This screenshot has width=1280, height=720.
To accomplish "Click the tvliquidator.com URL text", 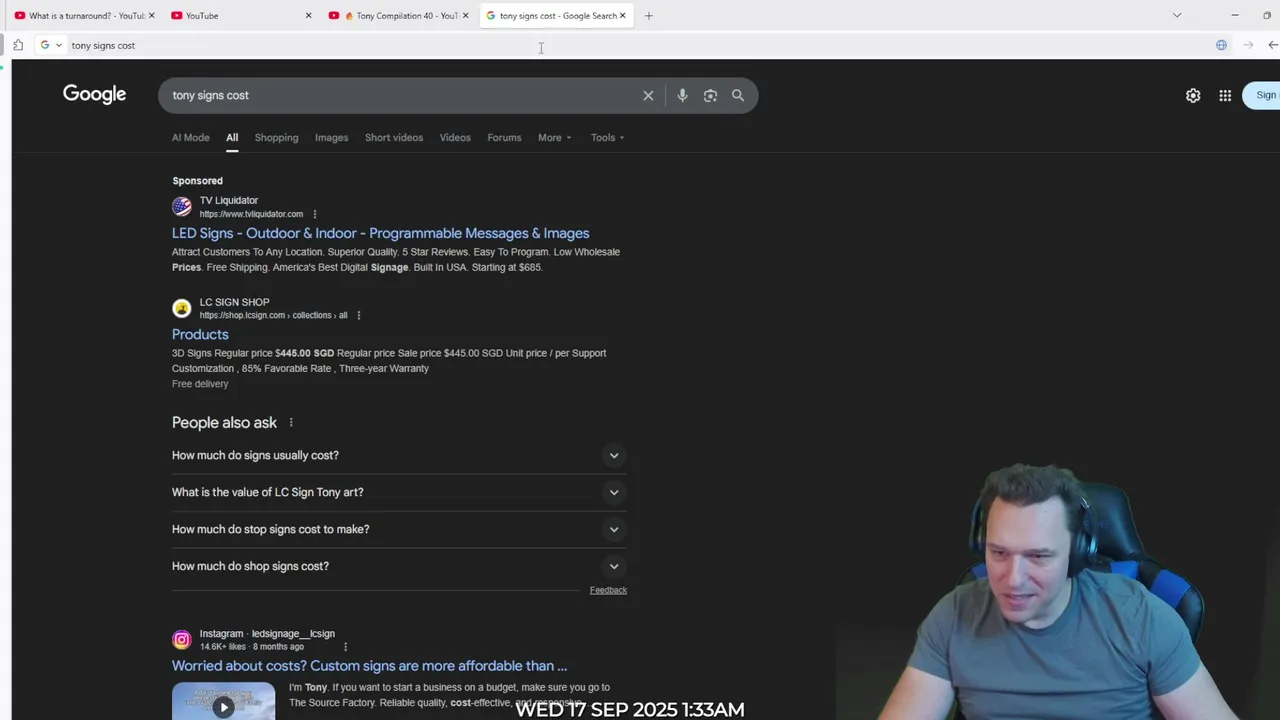I will (x=251, y=214).
